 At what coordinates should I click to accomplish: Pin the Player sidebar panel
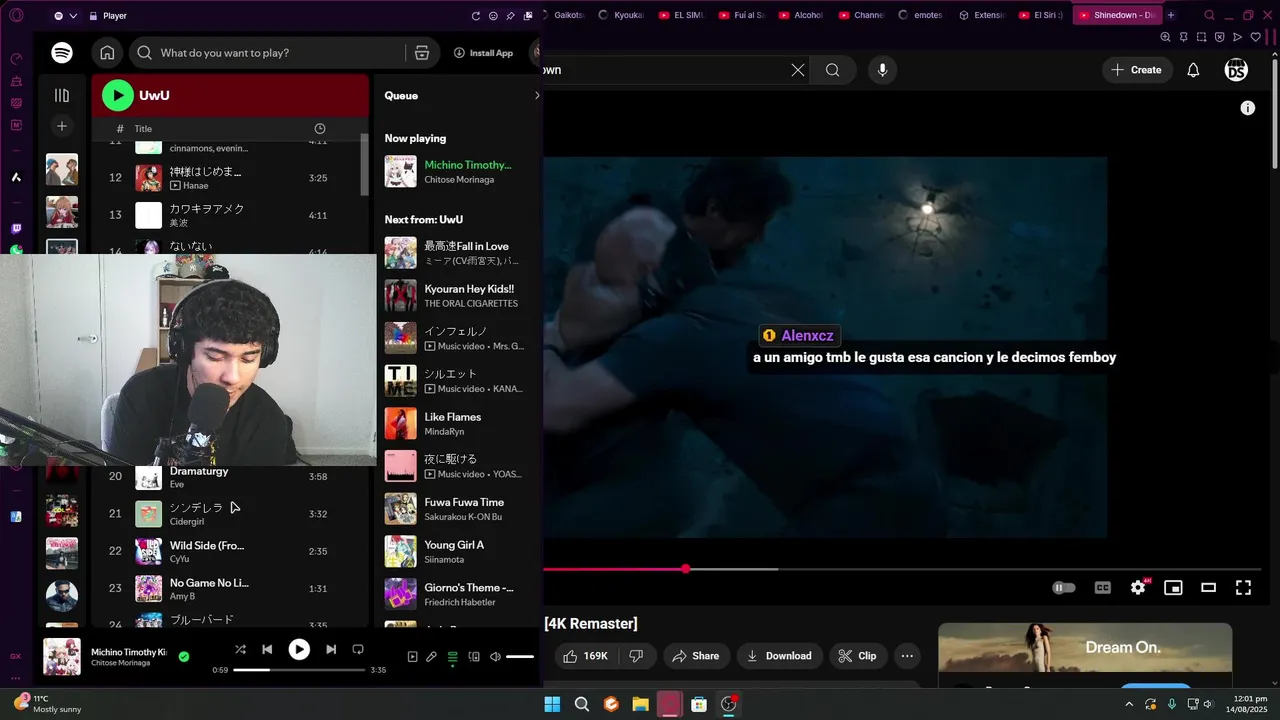510,16
